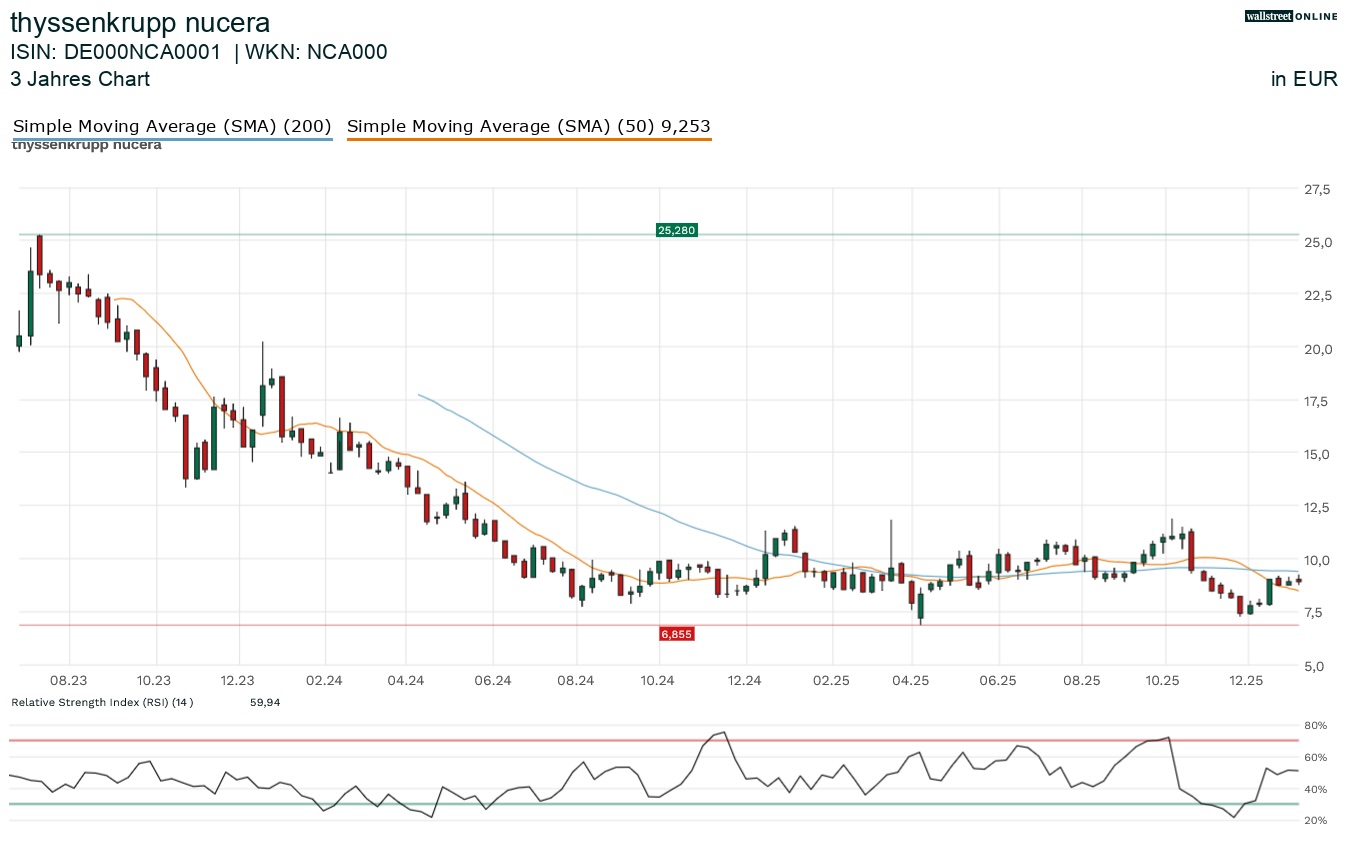
Task: Click the Relative Strength Index (RSI) label
Action: 102,702
